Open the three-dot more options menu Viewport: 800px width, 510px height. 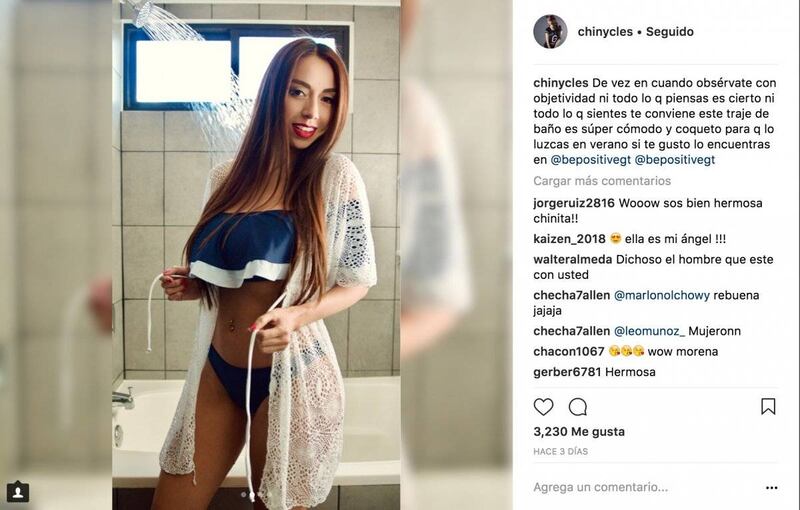point(771,488)
